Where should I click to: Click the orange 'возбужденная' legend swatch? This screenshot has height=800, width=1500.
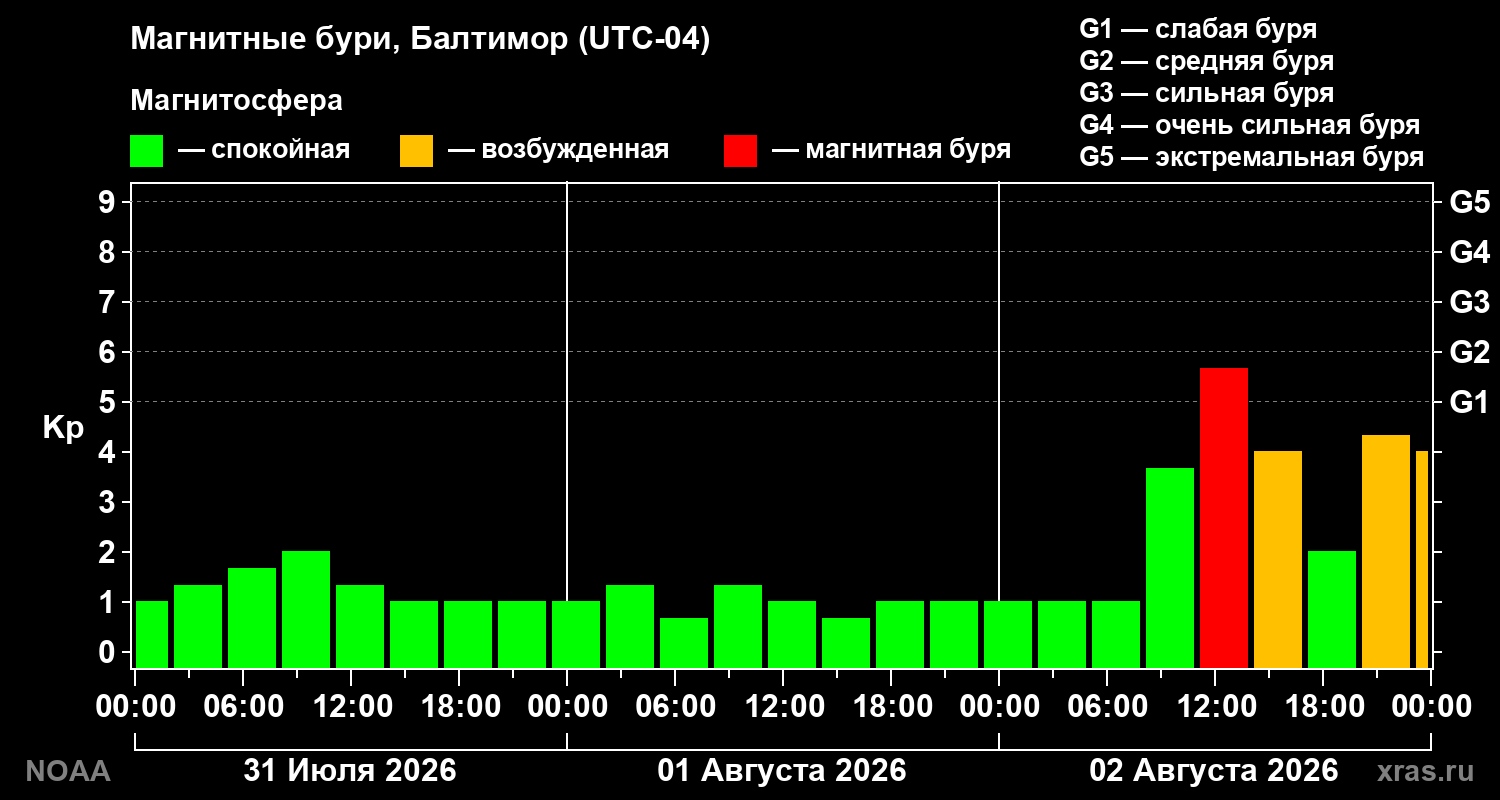[416, 151]
